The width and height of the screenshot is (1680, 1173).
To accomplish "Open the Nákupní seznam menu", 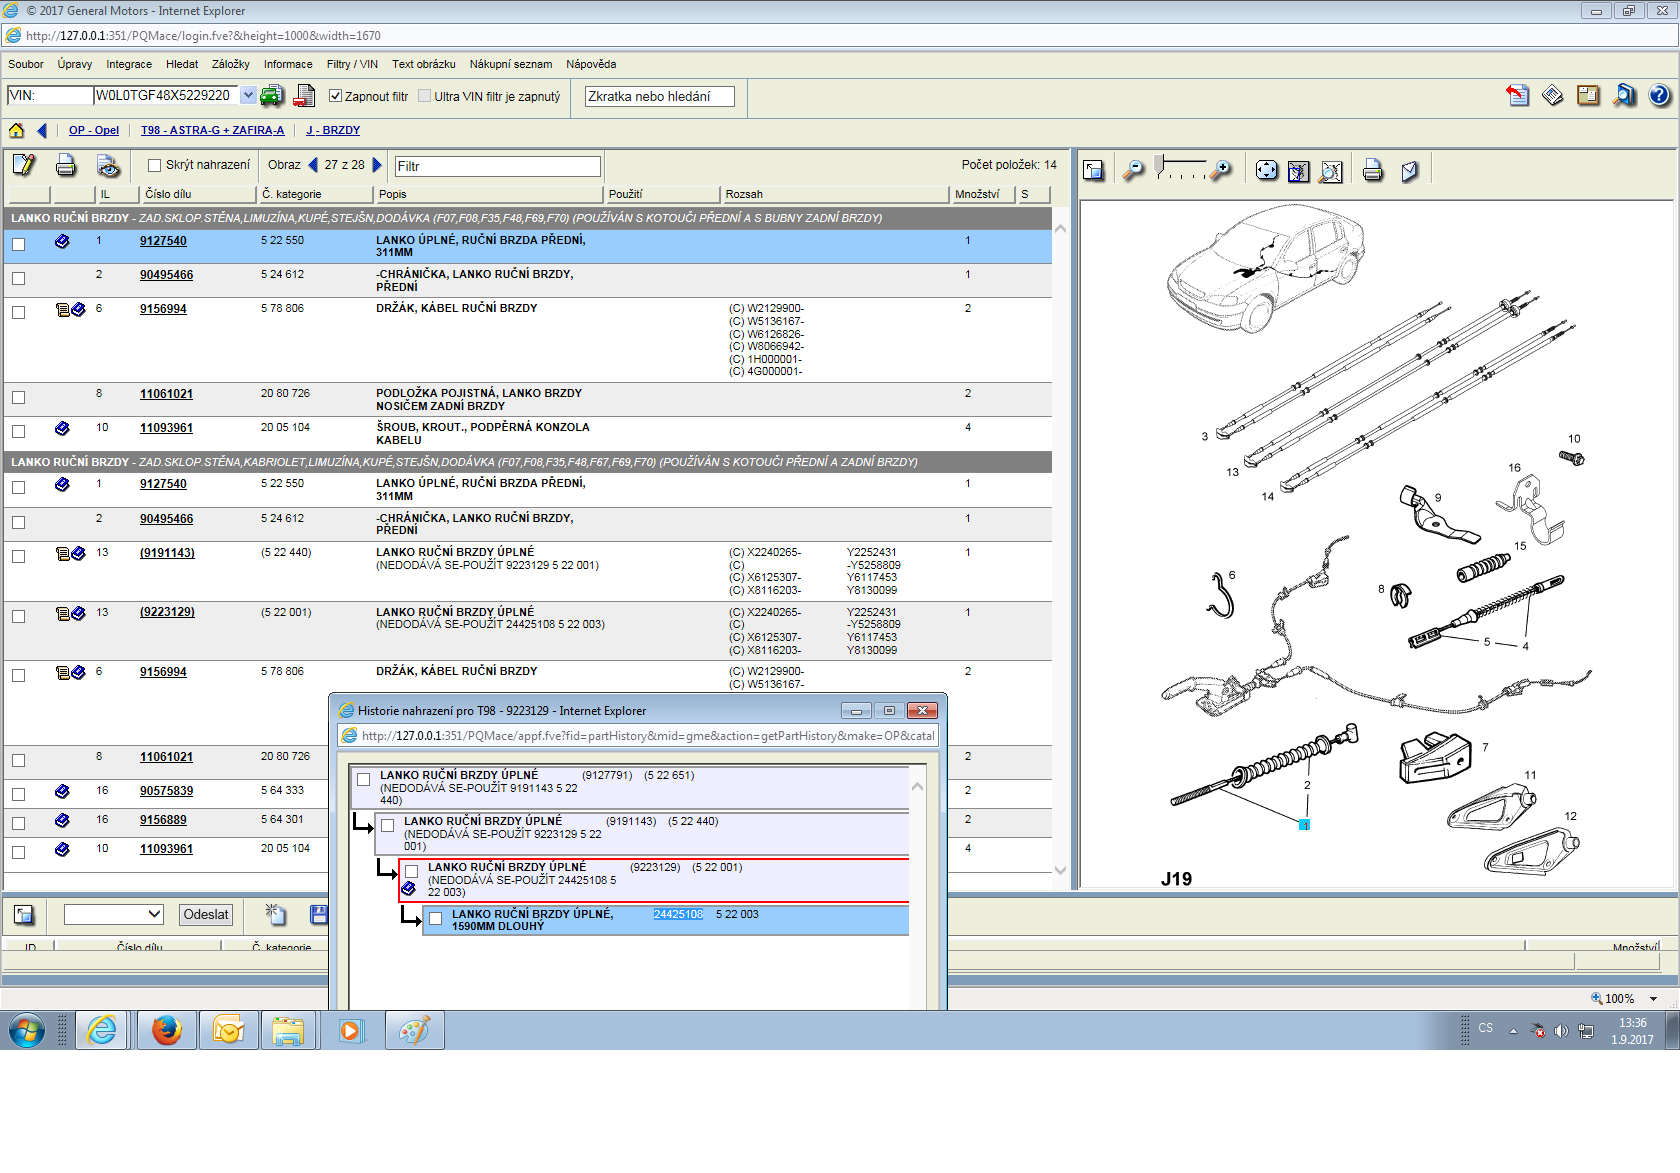I will 511,64.
